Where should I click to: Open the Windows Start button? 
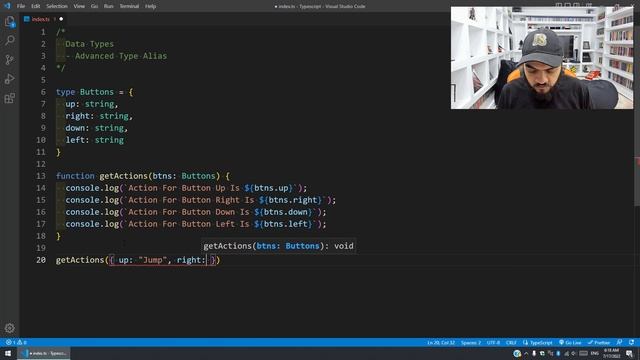(8, 353)
